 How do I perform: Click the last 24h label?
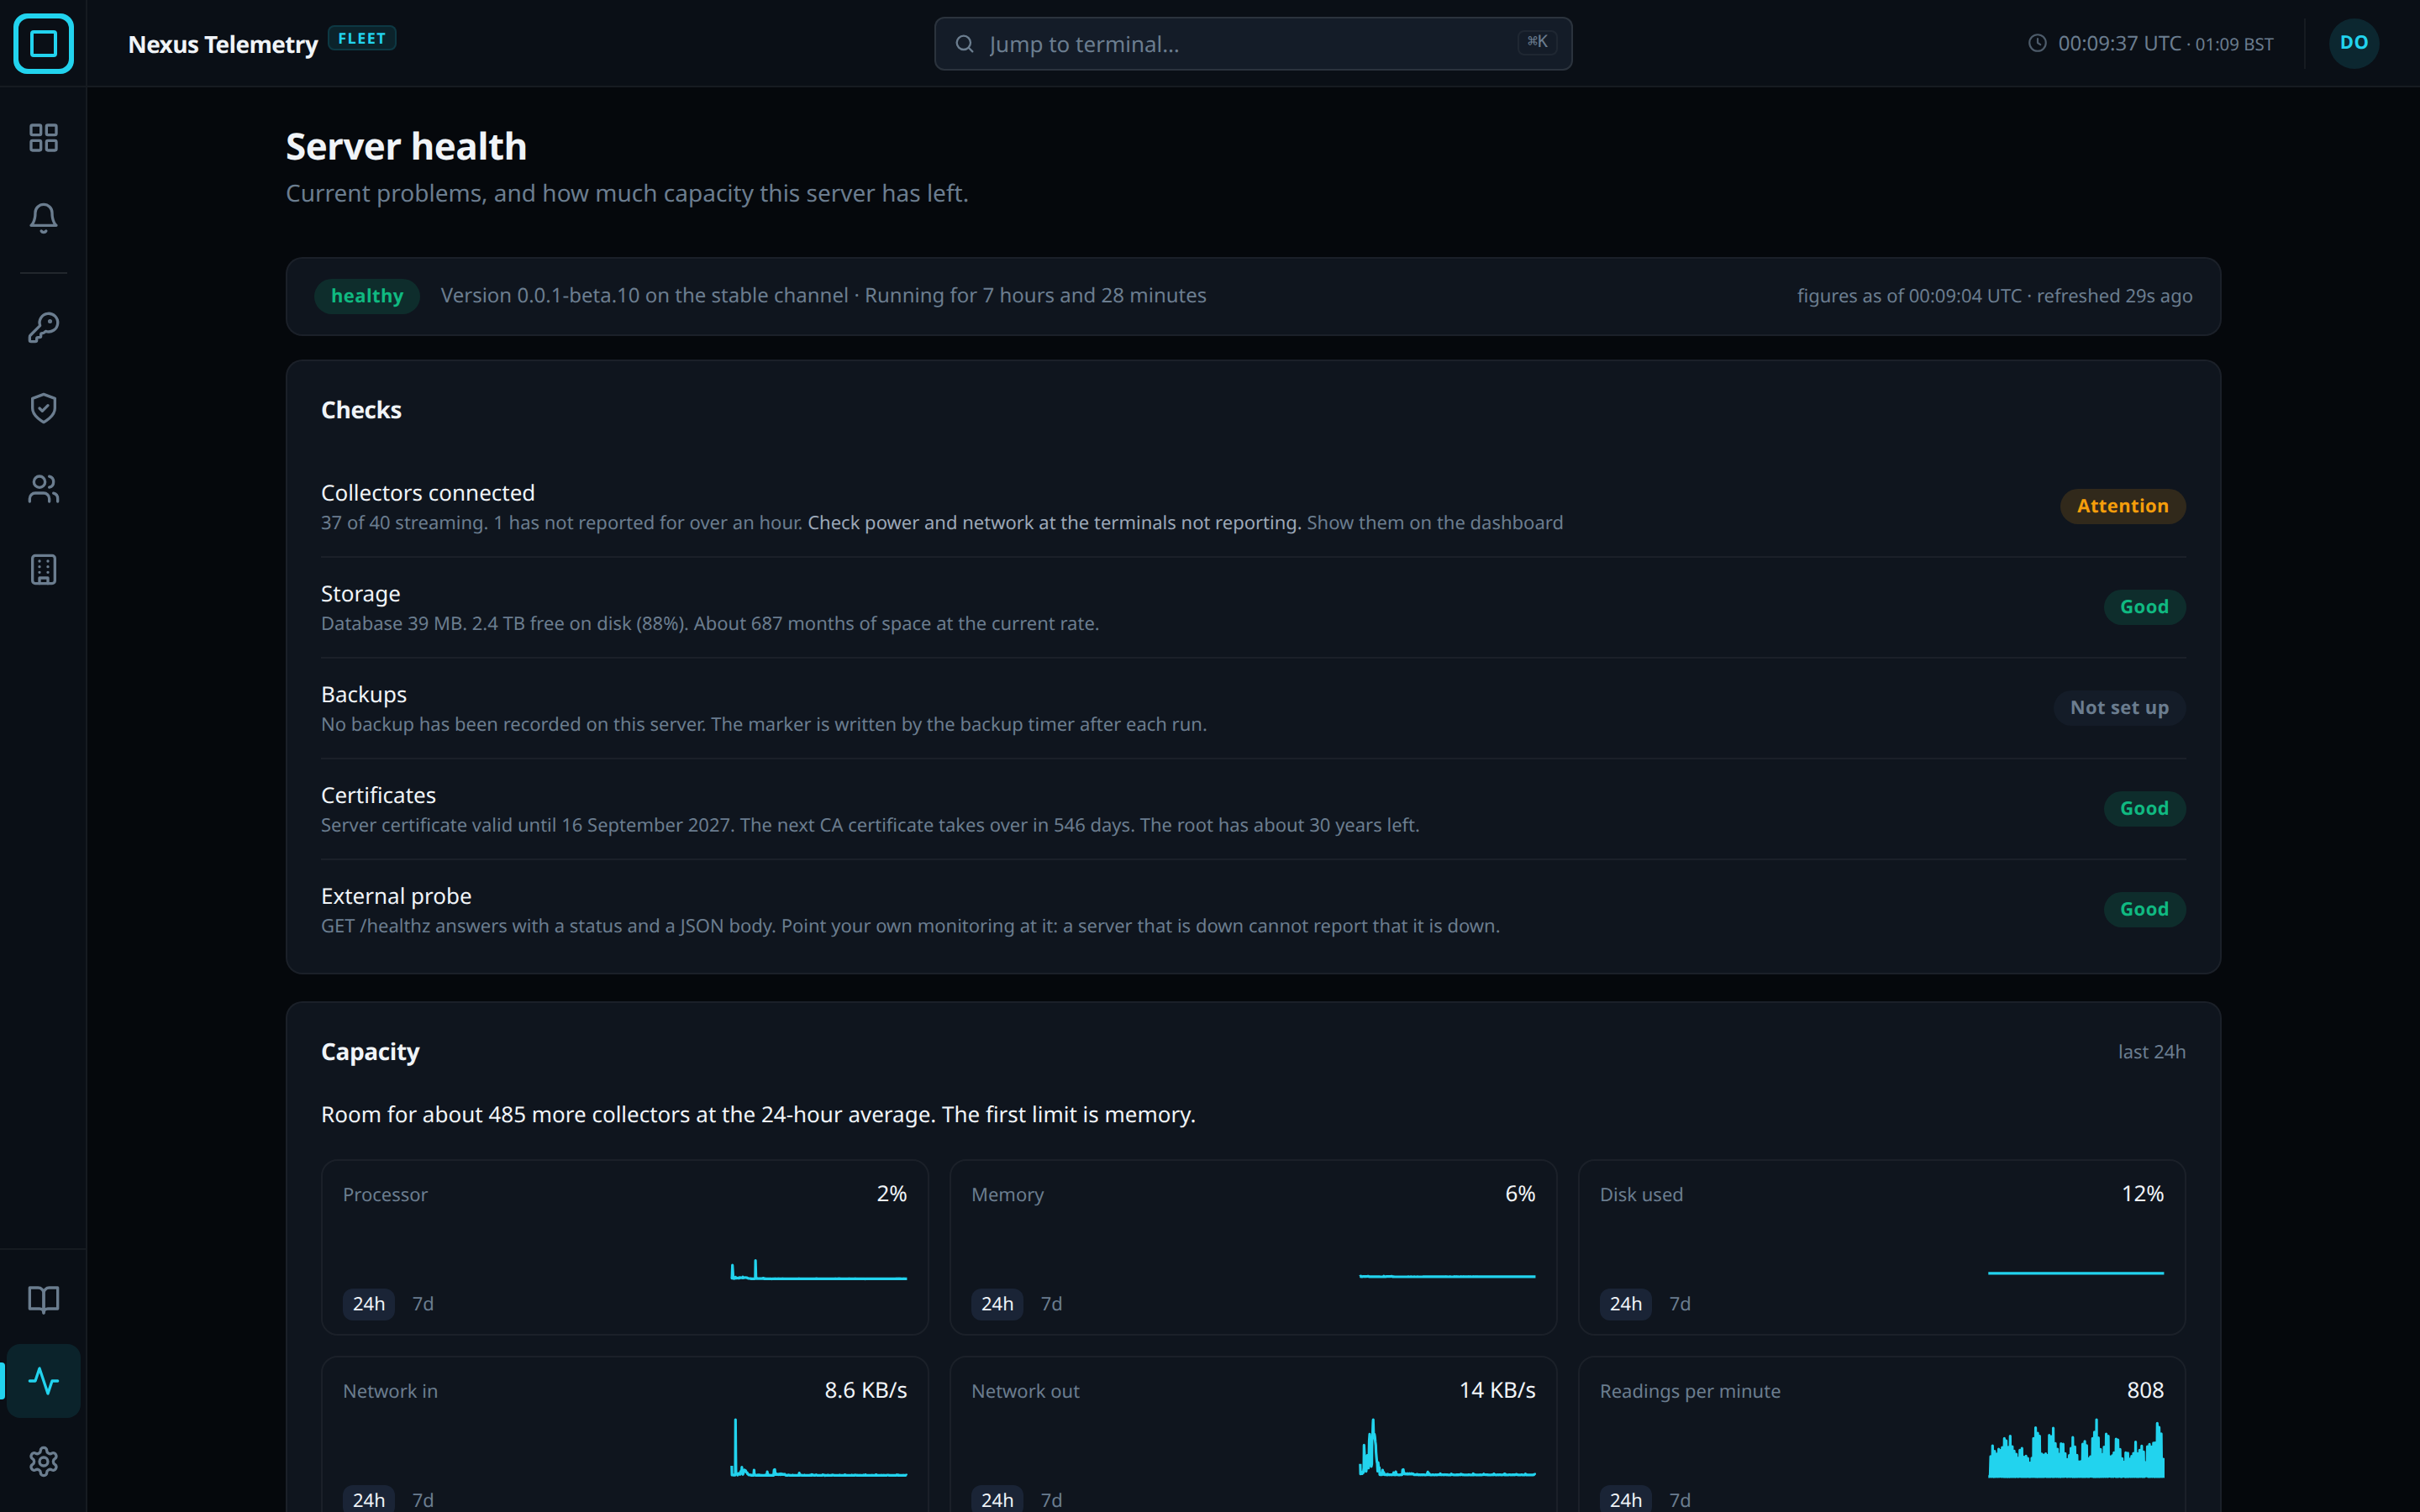[x=2151, y=1052]
